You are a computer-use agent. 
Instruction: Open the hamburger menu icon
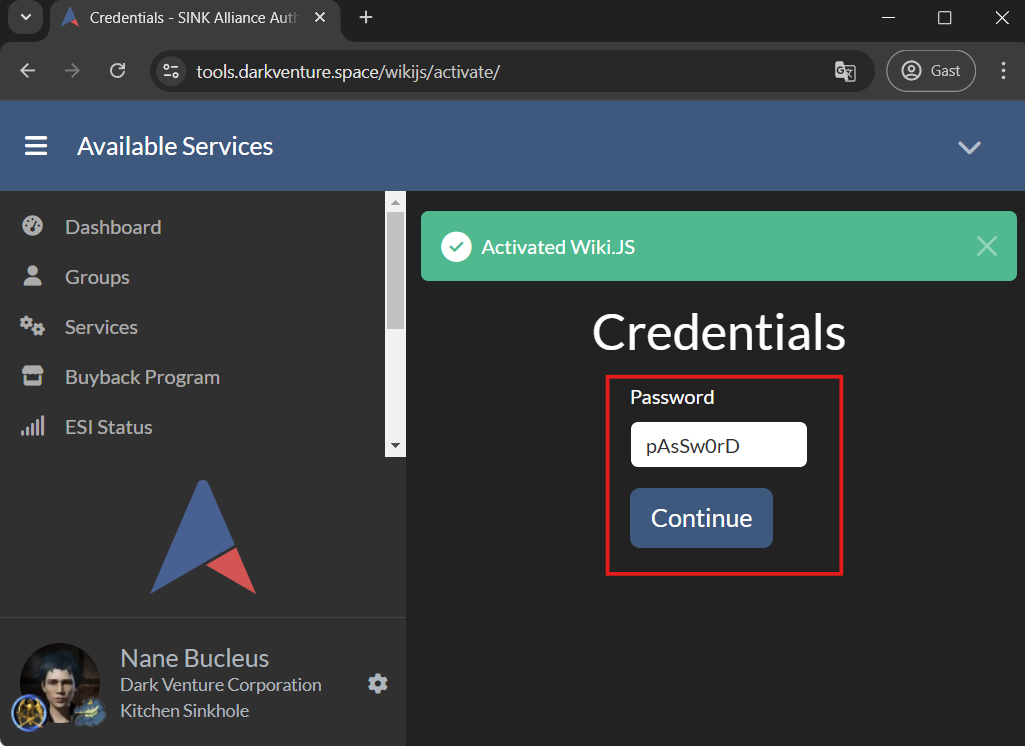click(36, 146)
